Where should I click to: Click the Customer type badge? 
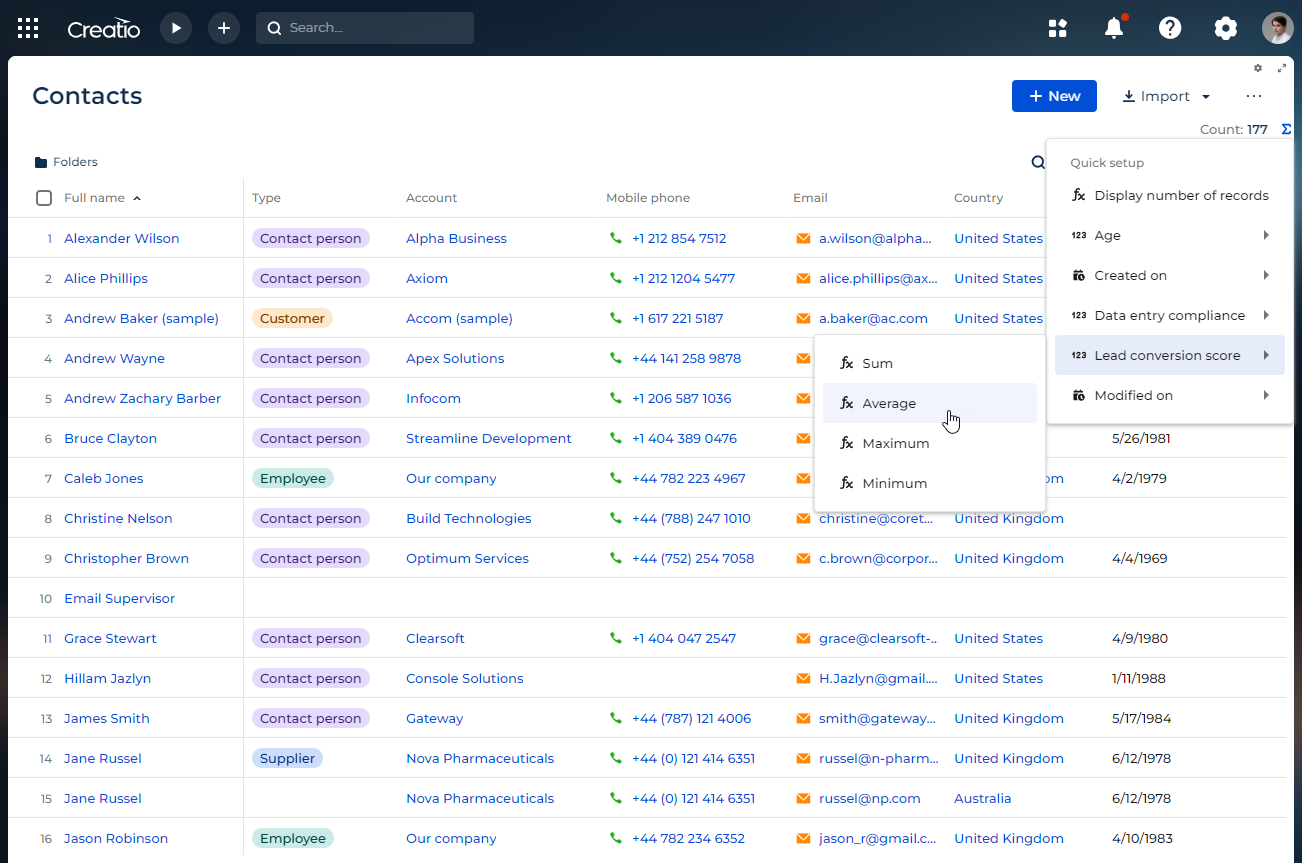(292, 318)
